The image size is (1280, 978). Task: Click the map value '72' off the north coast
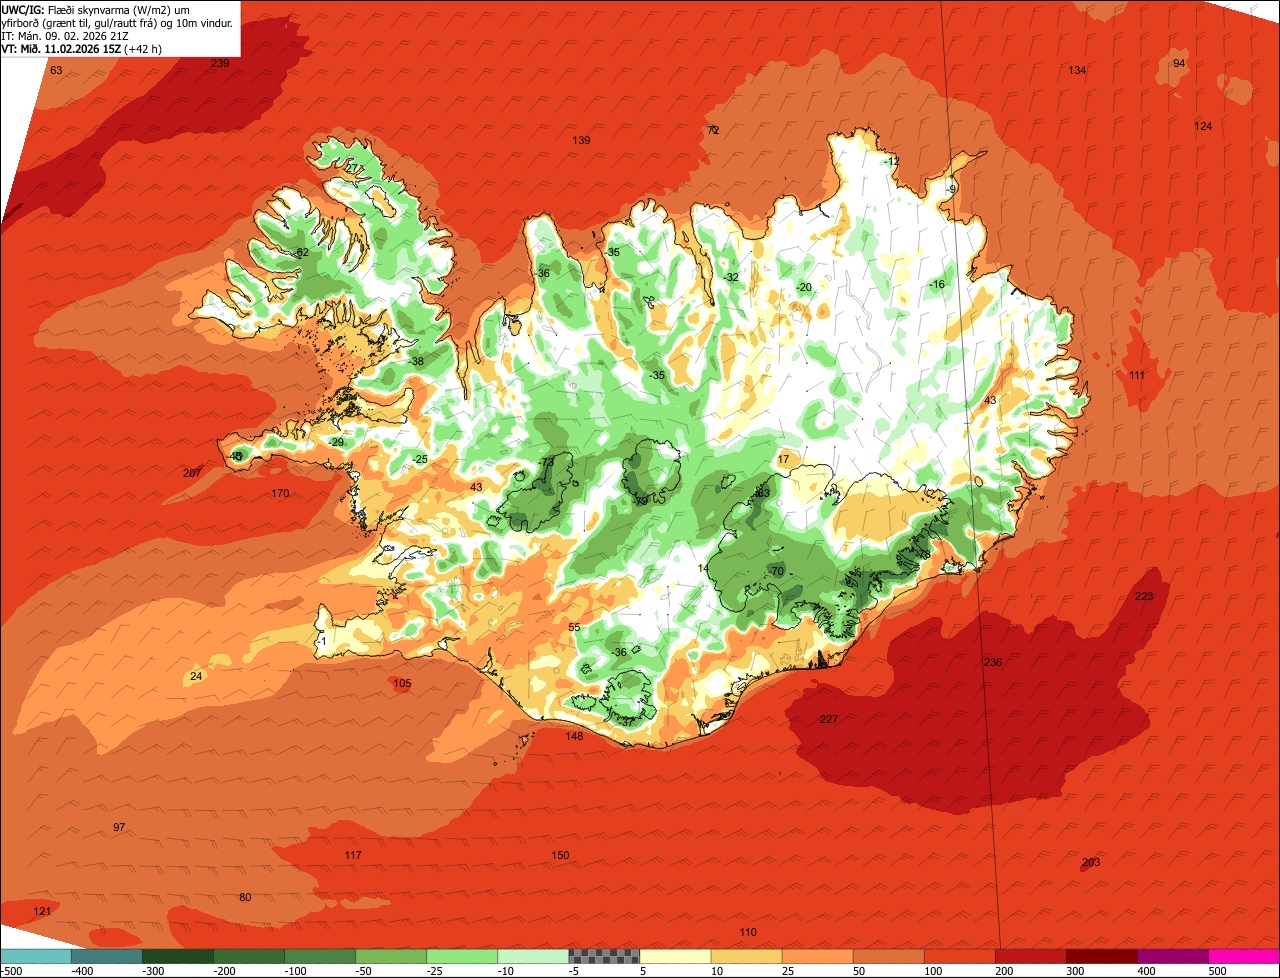pyautogui.click(x=713, y=130)
